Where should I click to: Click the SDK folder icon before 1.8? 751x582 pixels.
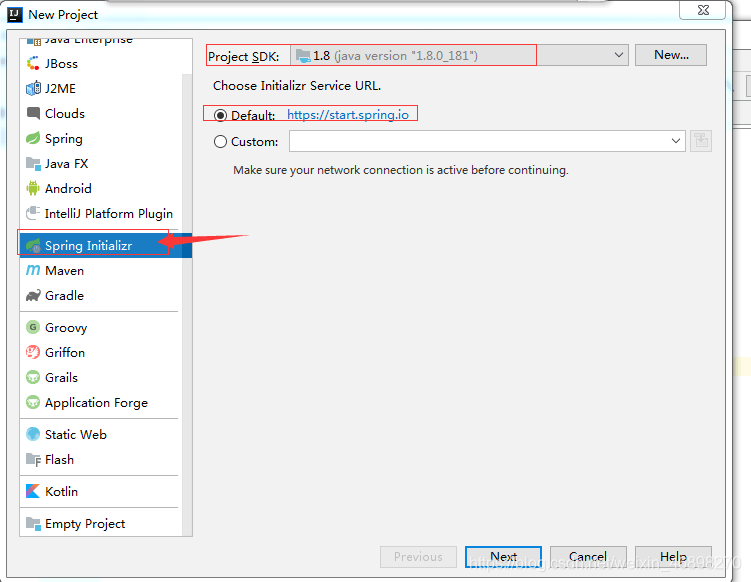tap(303, 56)
